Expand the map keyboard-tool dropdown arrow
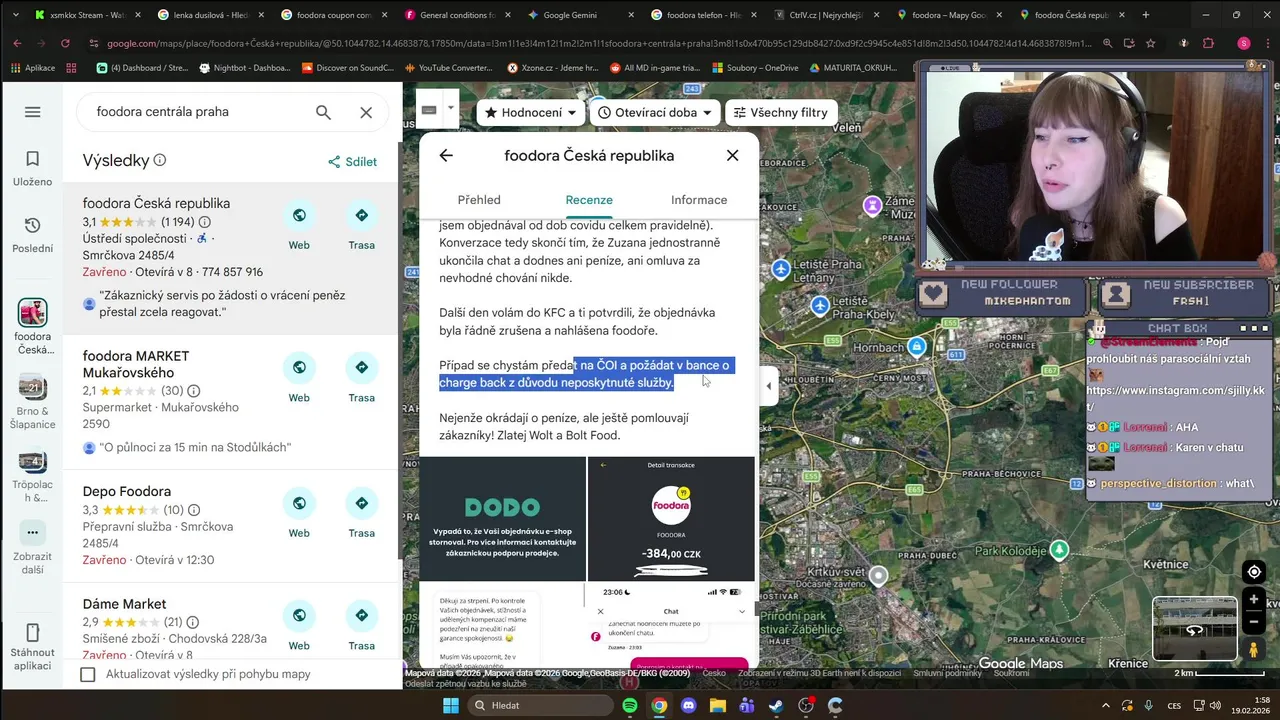The image size is (1280, 720). 451,108
